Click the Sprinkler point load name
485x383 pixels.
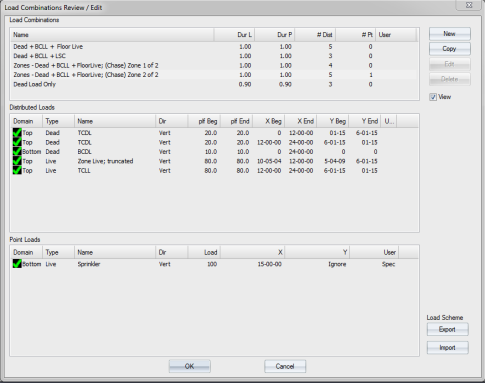(x=89, y=264)
